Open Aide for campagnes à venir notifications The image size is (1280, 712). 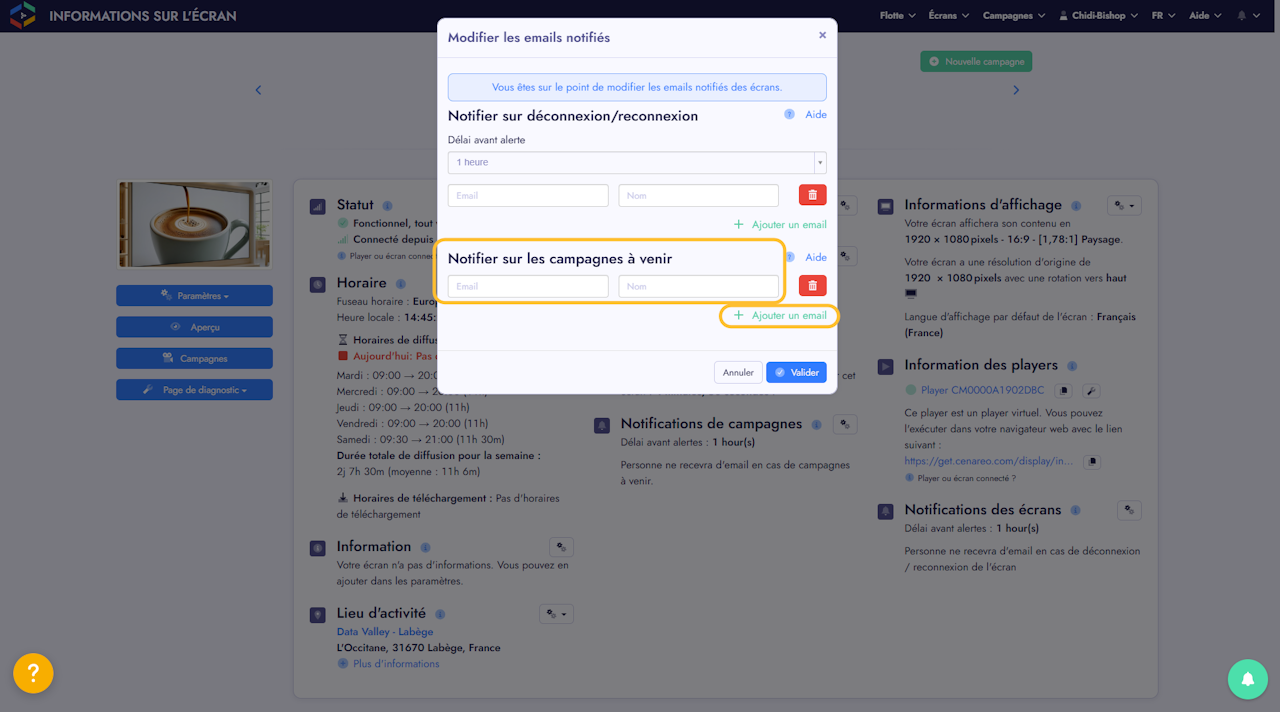point(816,258)
